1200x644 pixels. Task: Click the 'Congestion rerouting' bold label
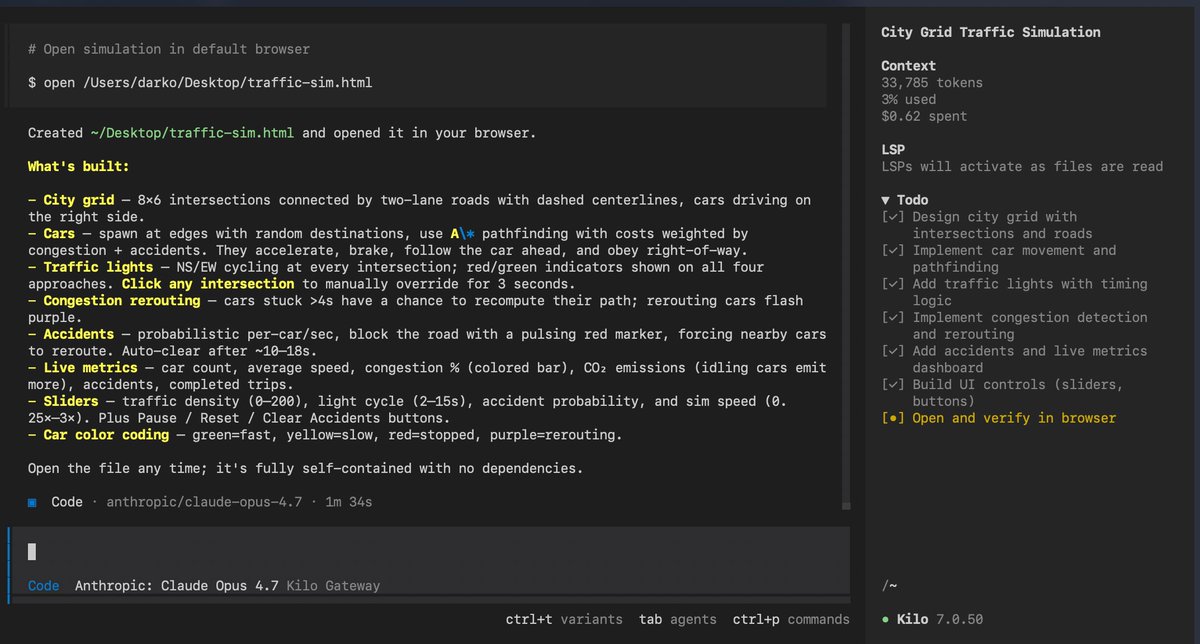pos(122,301)
